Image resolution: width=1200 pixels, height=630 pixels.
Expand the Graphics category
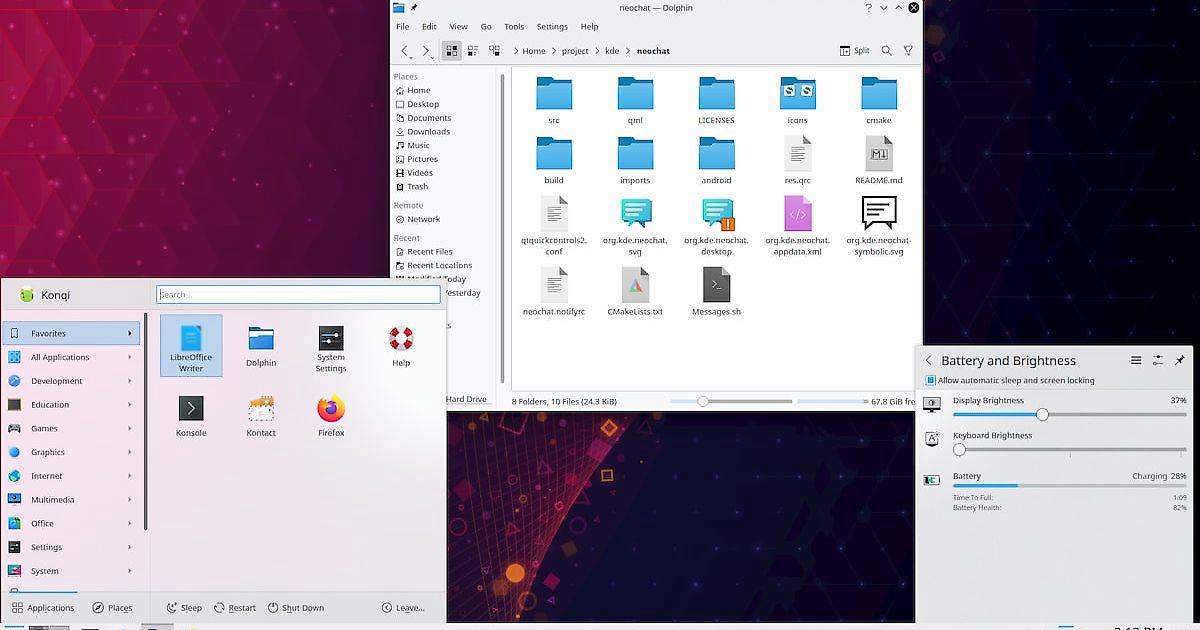point(71,452)
